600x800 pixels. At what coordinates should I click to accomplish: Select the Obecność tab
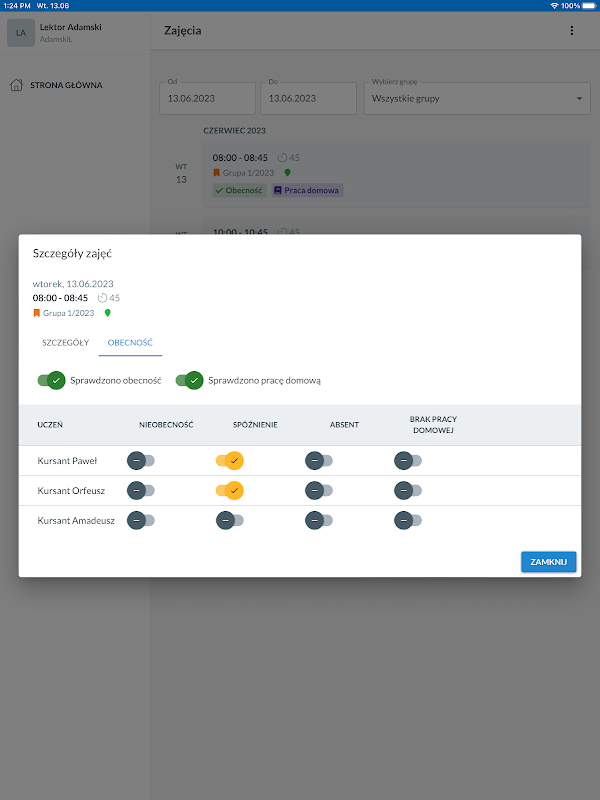coord(130,342)
